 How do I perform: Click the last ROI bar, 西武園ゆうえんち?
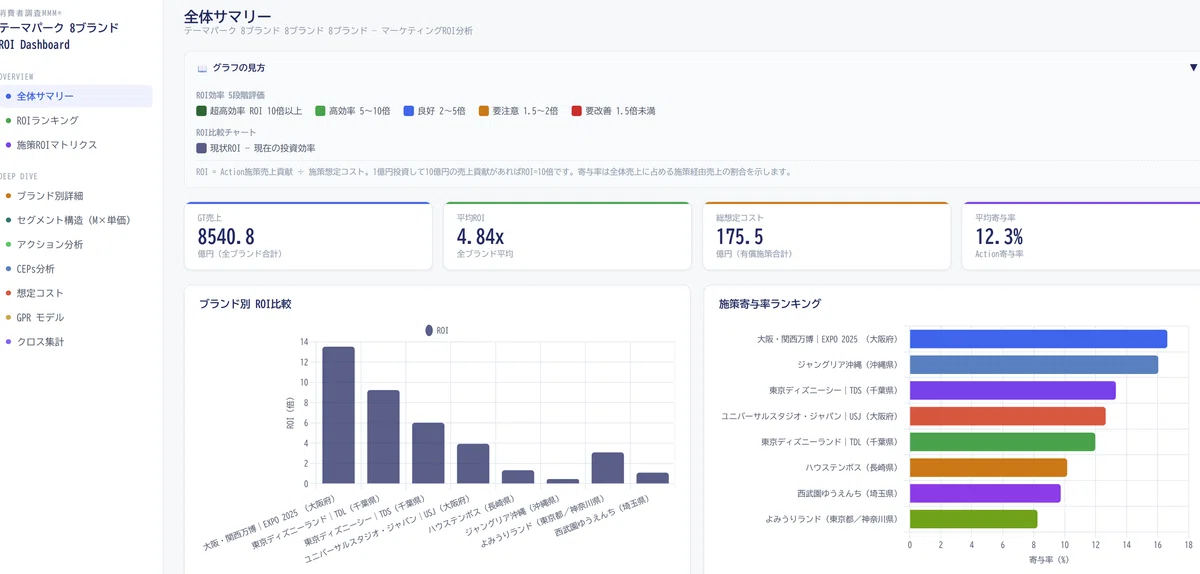[653, 478]
